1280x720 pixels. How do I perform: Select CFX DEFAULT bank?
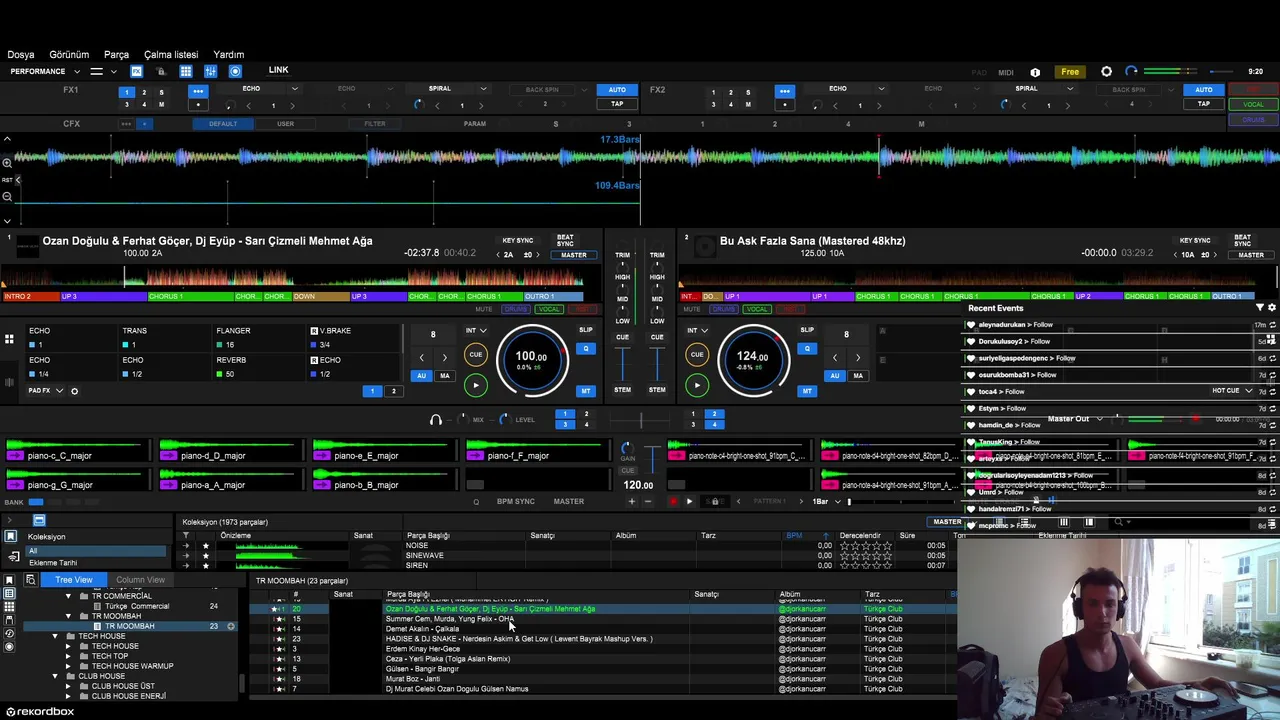223,124
